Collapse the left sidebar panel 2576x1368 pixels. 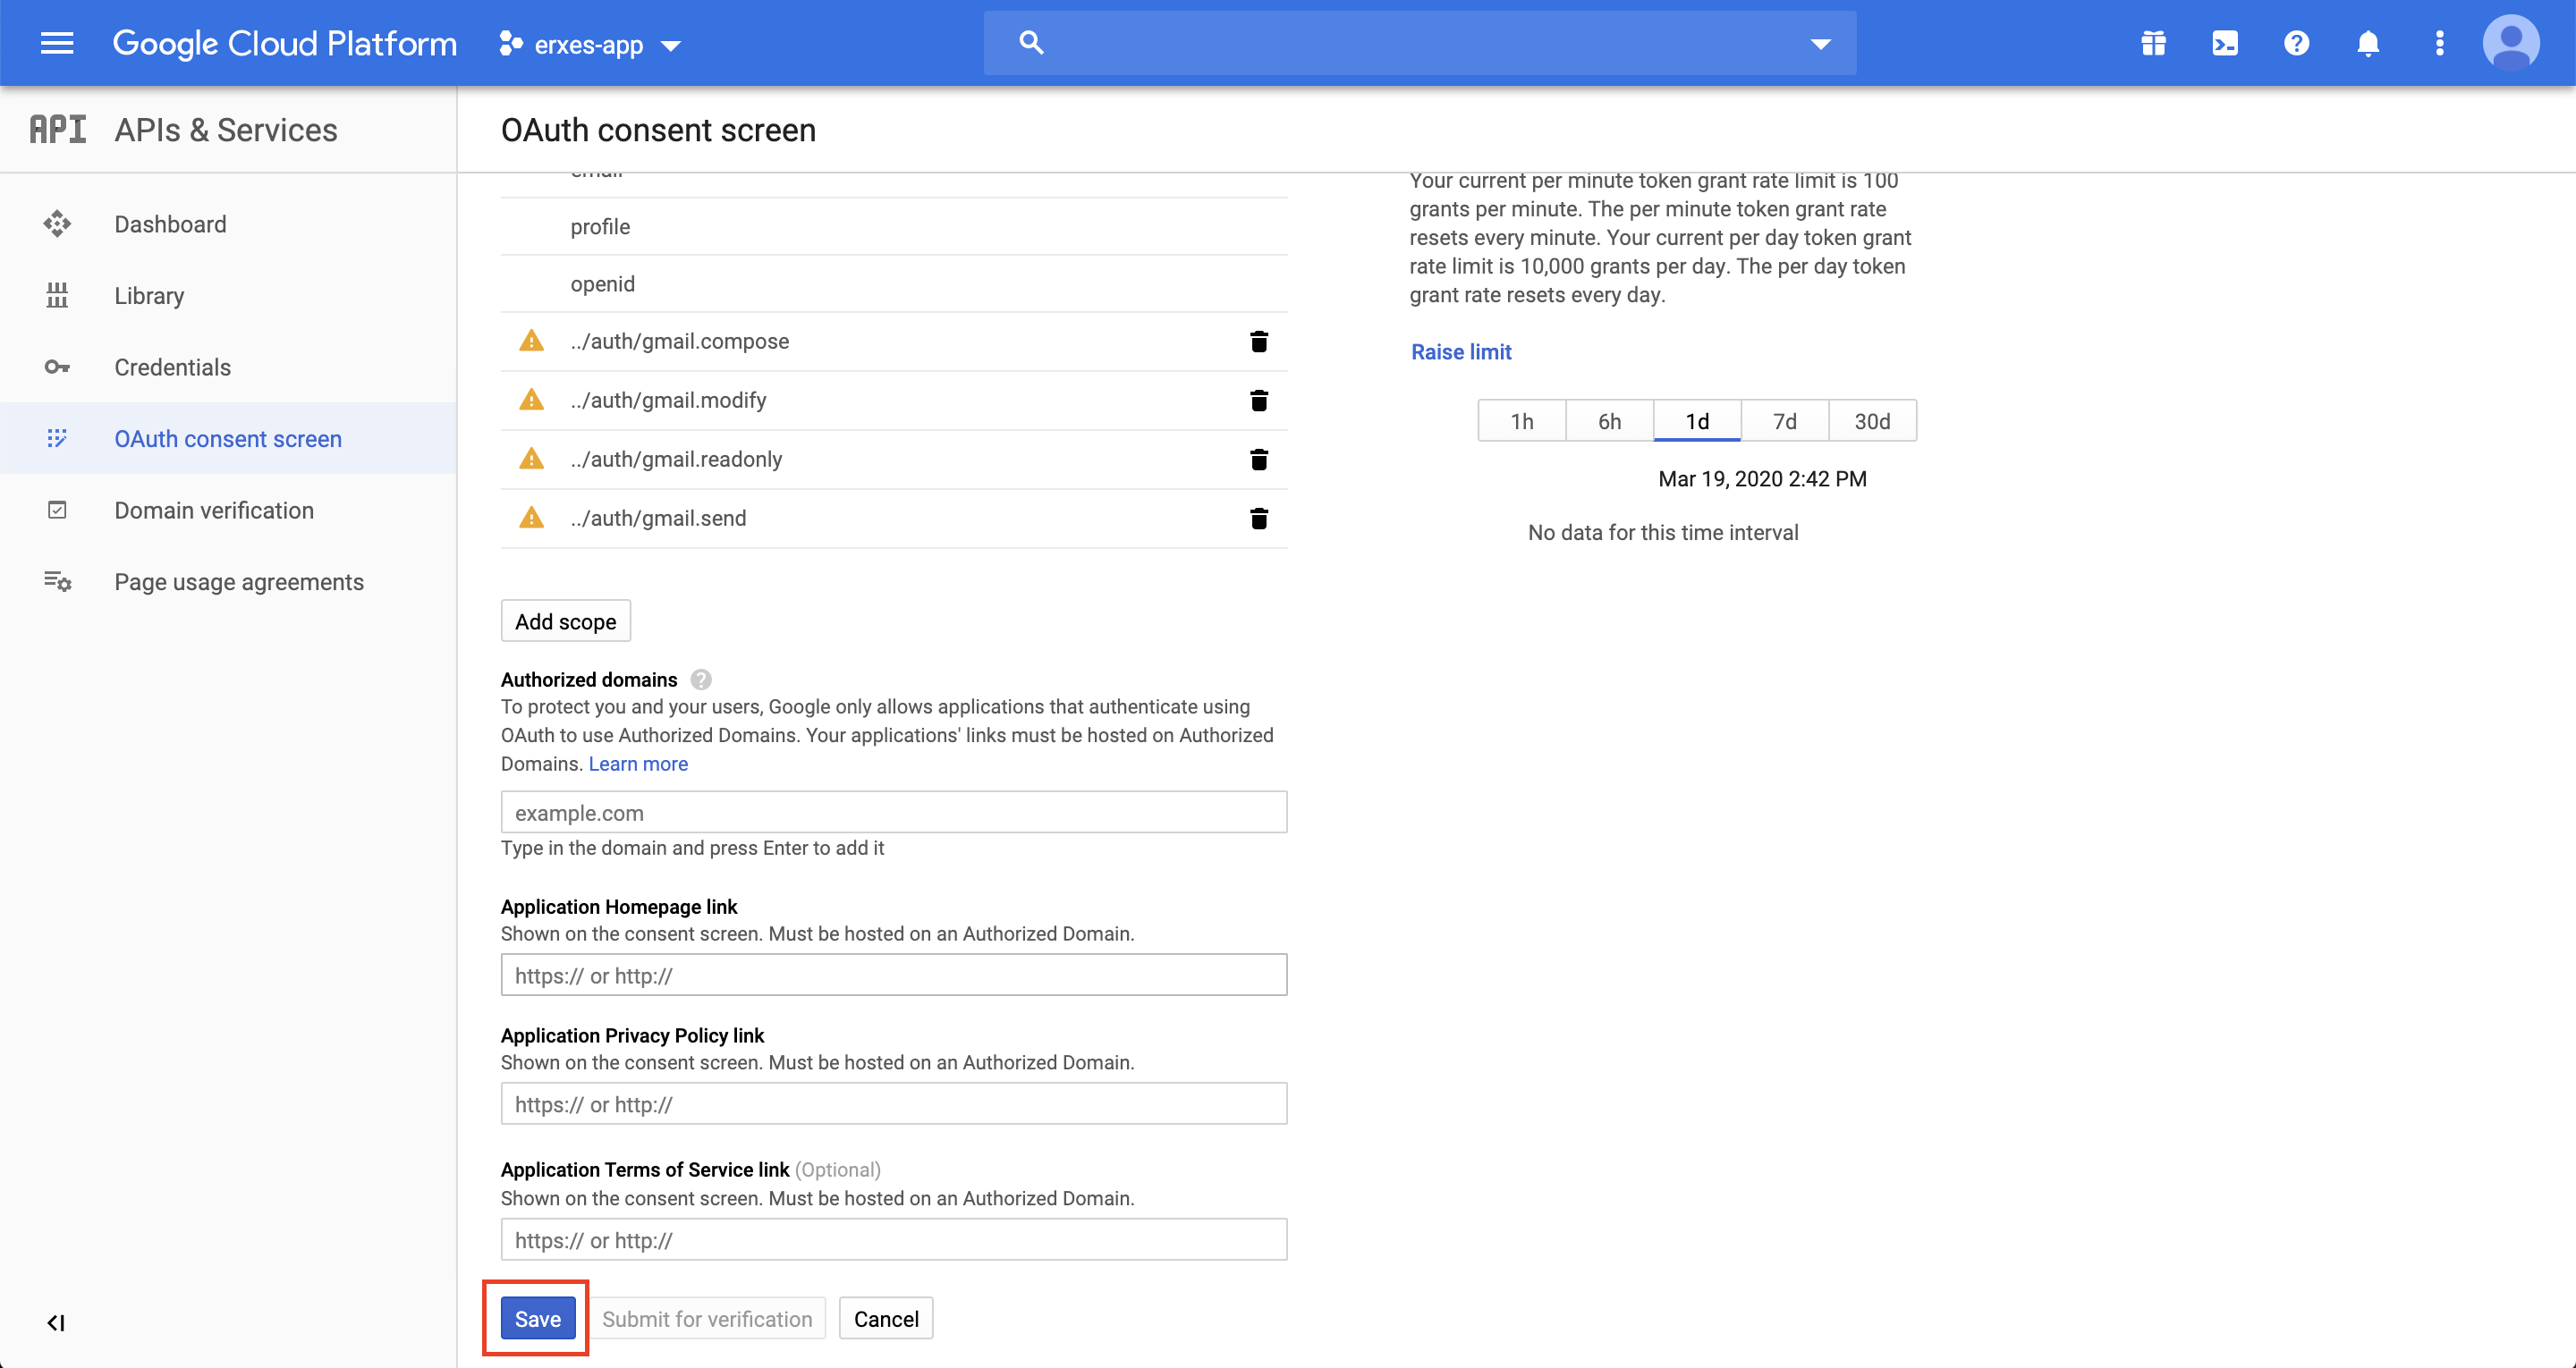click(56, 1323)
